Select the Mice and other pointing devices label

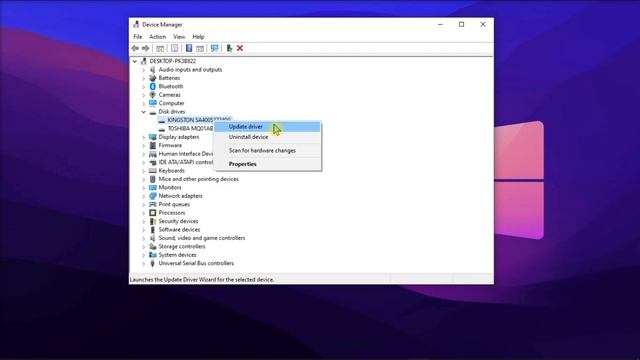click(x=198, y=179)
